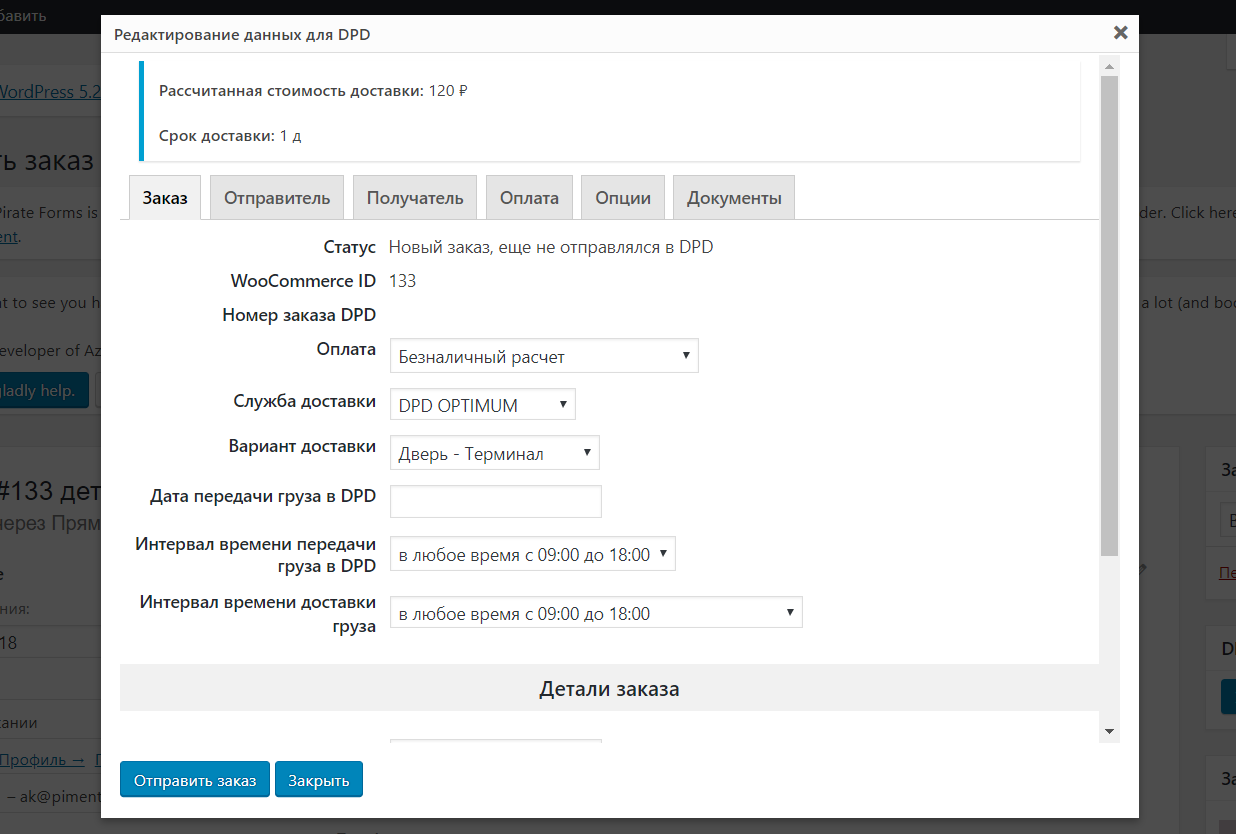Click the Отправить заказ button
1236x834 pixels.
tap(195, 780)
